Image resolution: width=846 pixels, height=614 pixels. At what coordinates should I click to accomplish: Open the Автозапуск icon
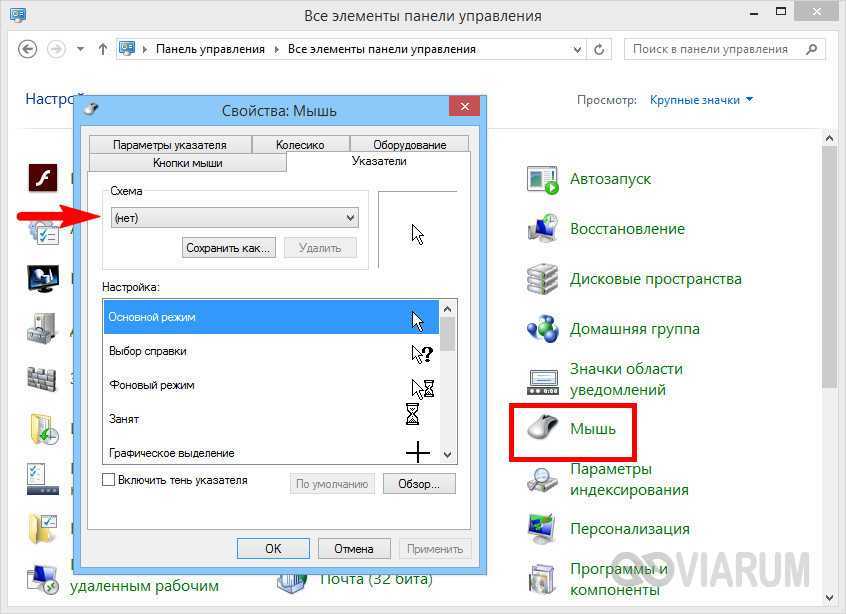543,180
